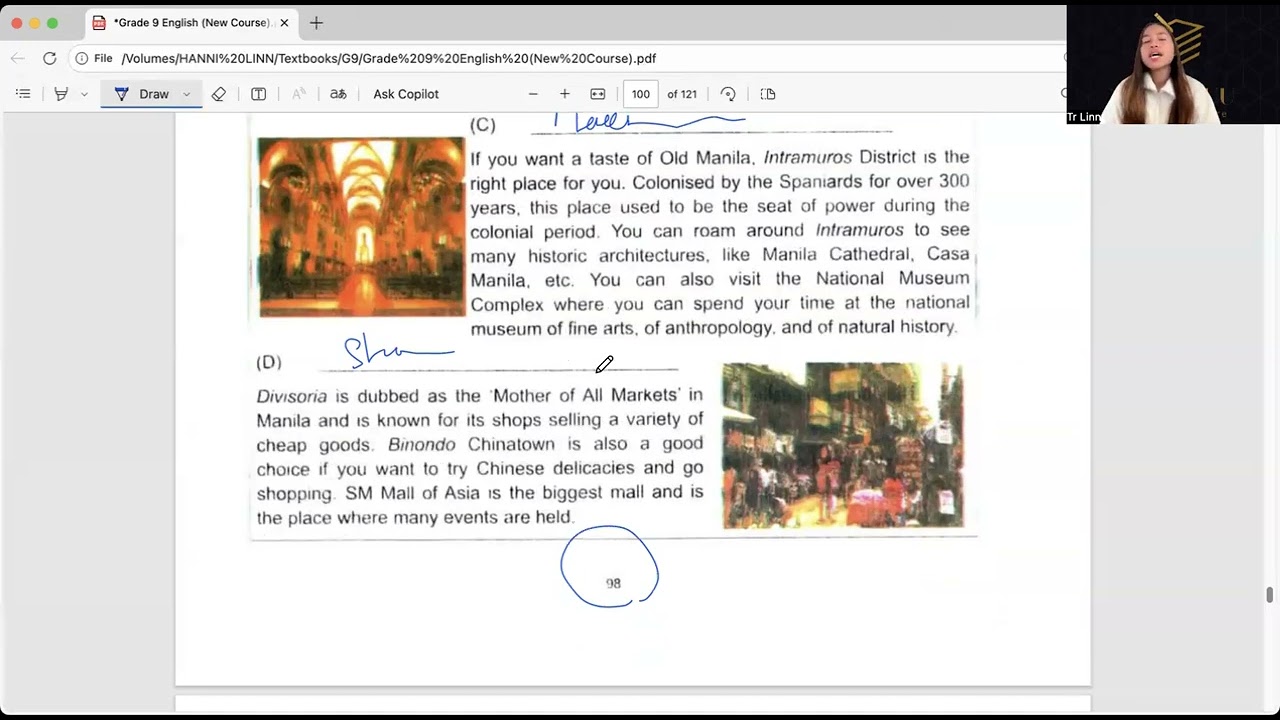Open the Draw pen options dropdown
The image size is (1280, 720).
point(186,94)
